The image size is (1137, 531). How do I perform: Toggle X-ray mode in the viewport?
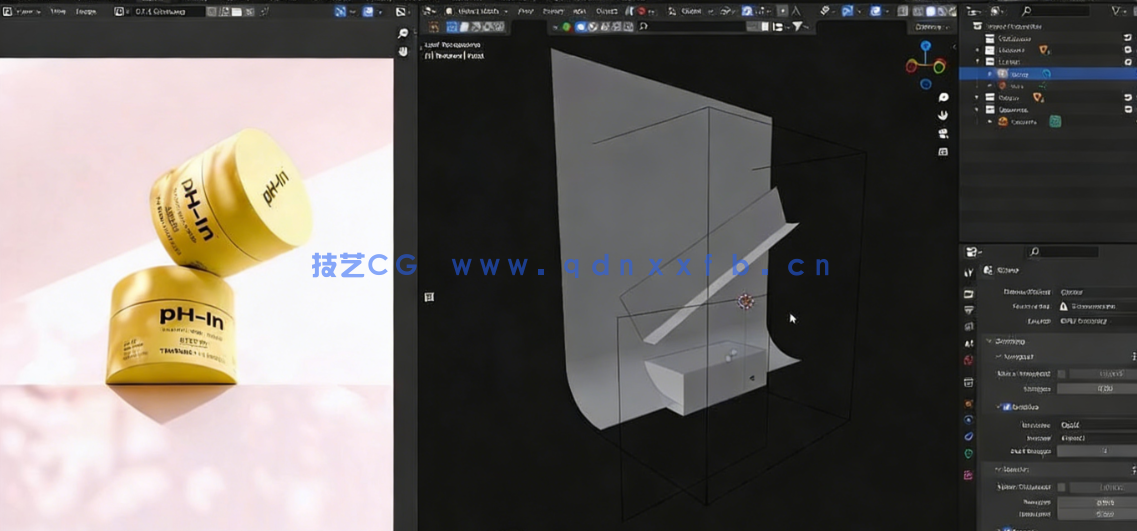point(901,11)
